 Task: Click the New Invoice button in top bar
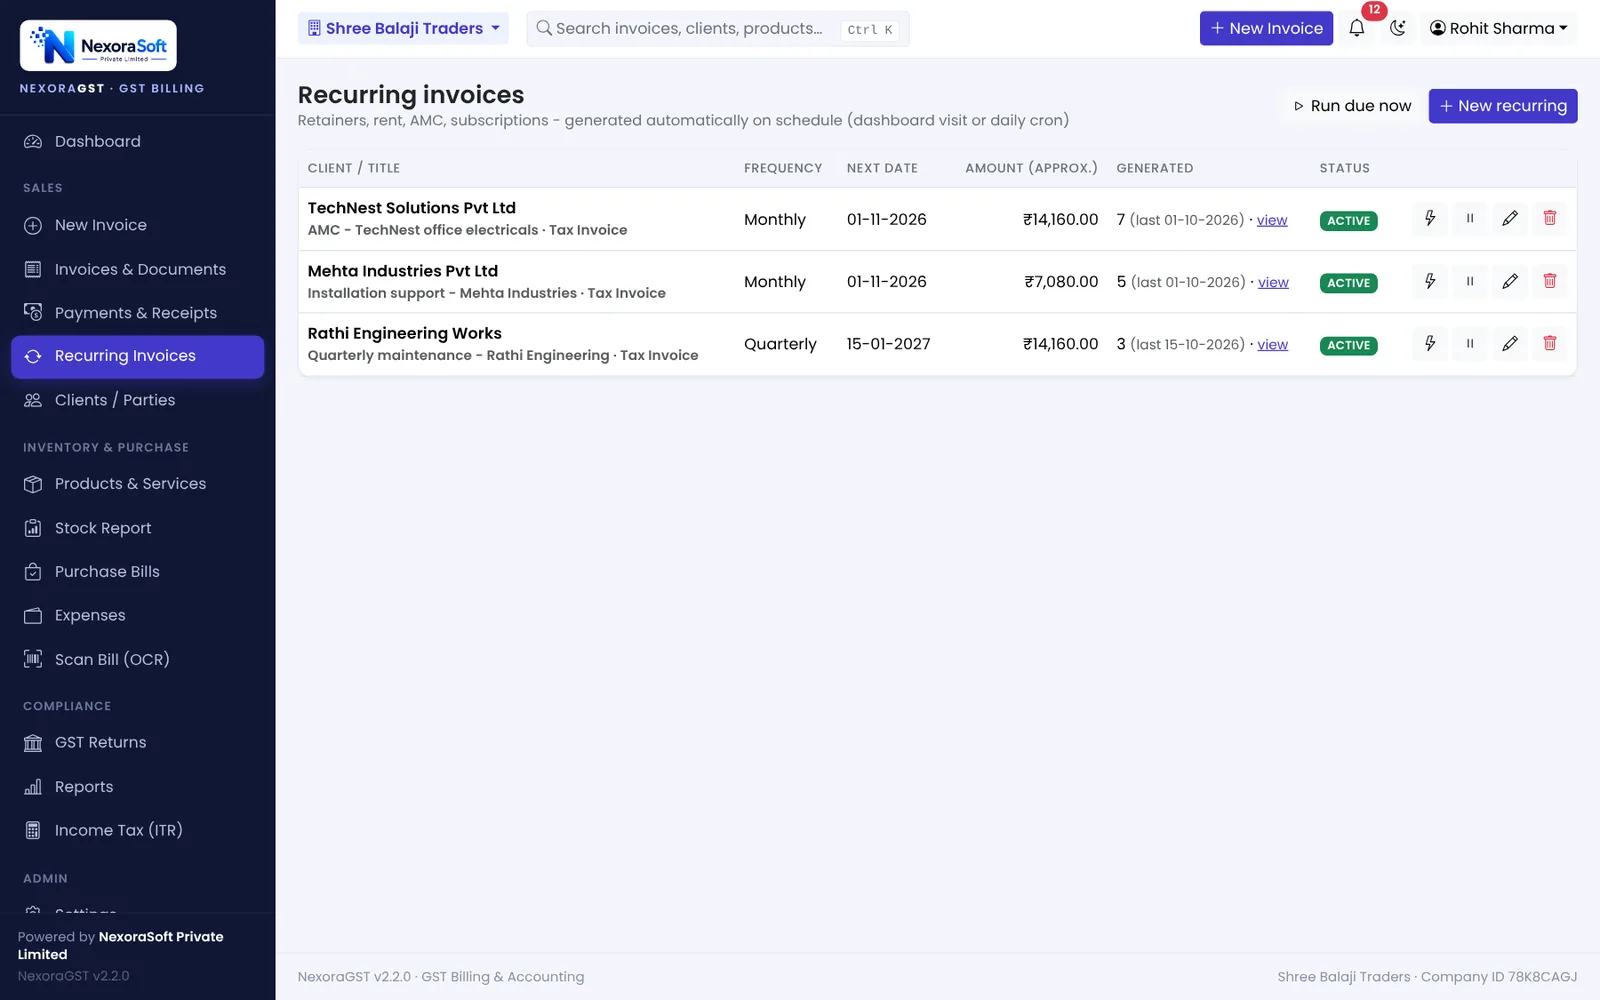[x=1266, y=28]
